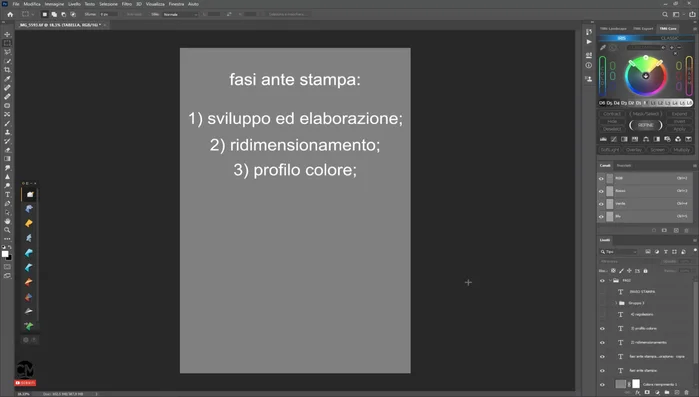Hide the 'fasi ante stampa' layer
699x397 pixels.
(602, 371)
